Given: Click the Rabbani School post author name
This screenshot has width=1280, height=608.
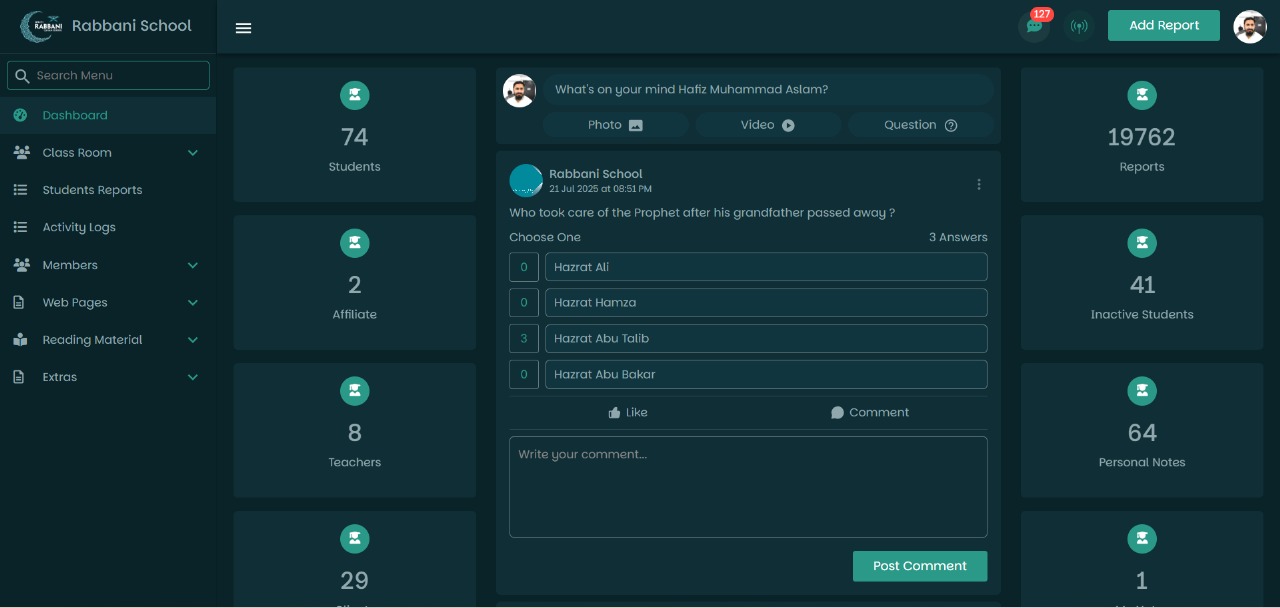Looking at the screenshot, I should (x=596, y=174).
